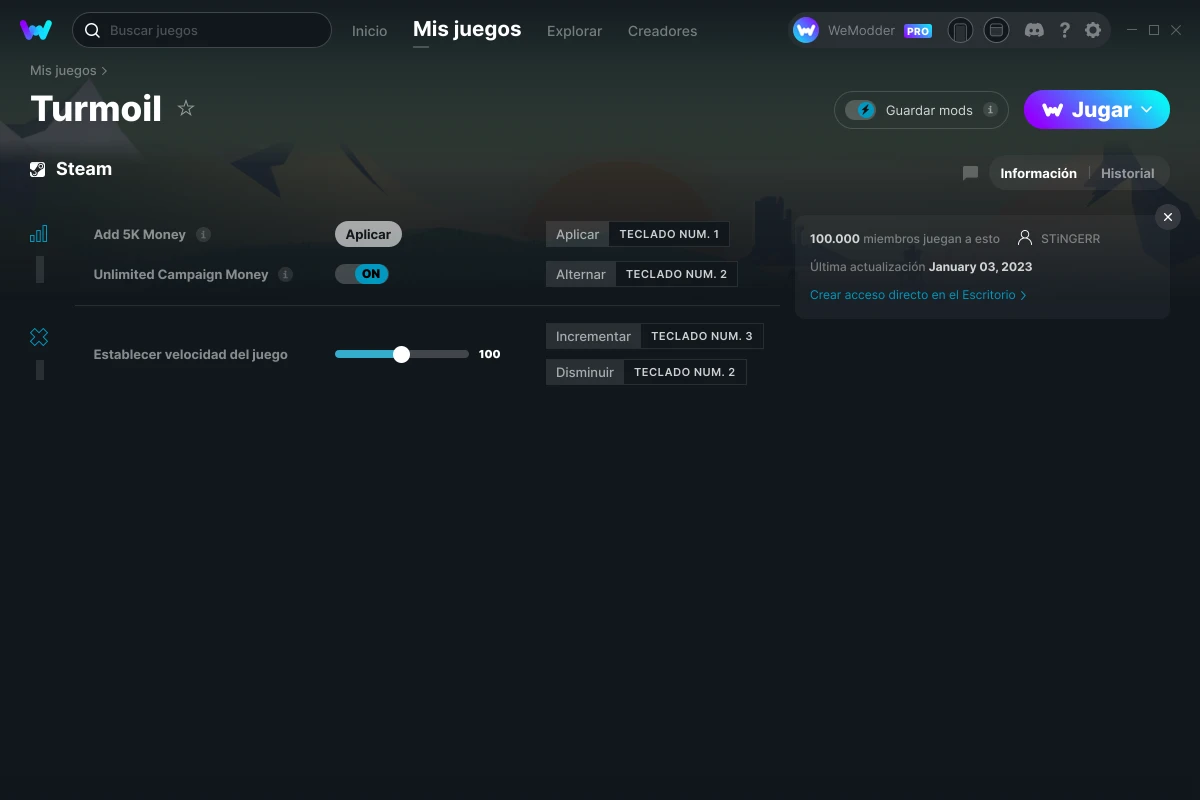Image resolution: width=1200 pixels, height=800 pixels.
Task: Close the information panel
Action: 1168,217
